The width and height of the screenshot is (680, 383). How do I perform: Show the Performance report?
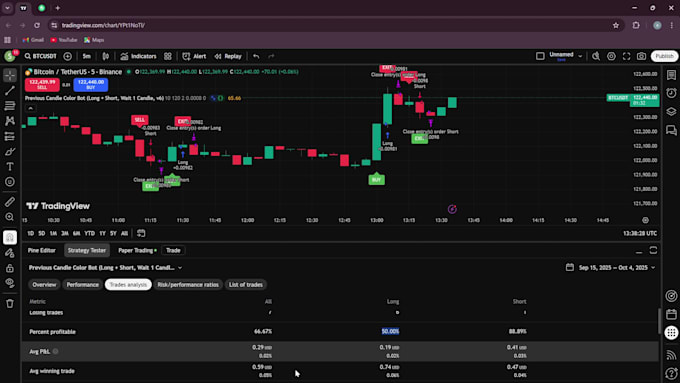[x=82, y=285]
